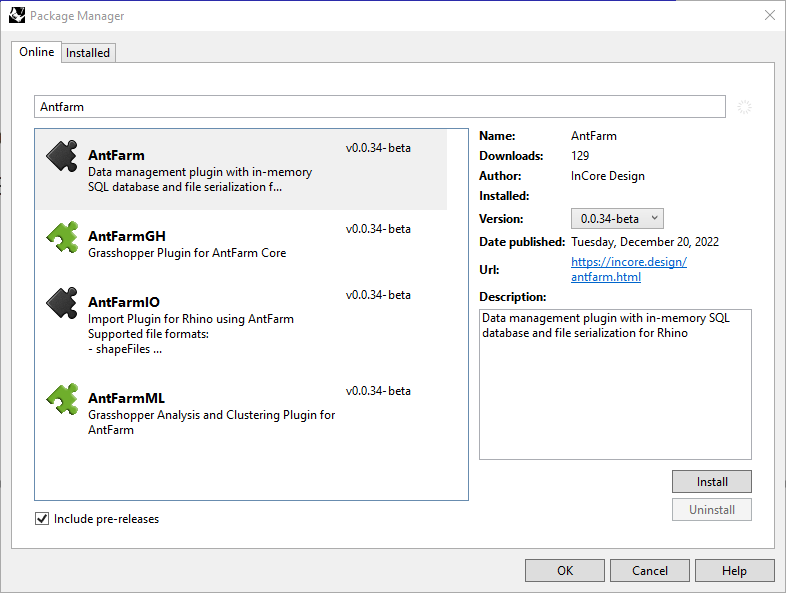Click AntFarmML's v0.0.34-beta version label

click(x=378, y=391)
